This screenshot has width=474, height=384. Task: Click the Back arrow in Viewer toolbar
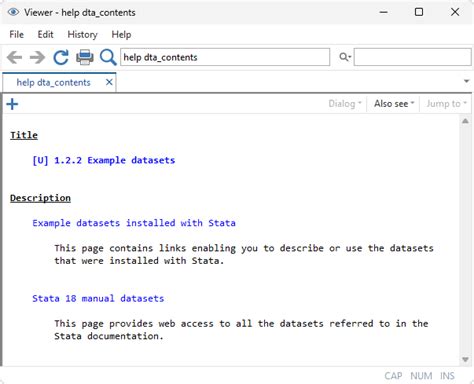point(14,57)
